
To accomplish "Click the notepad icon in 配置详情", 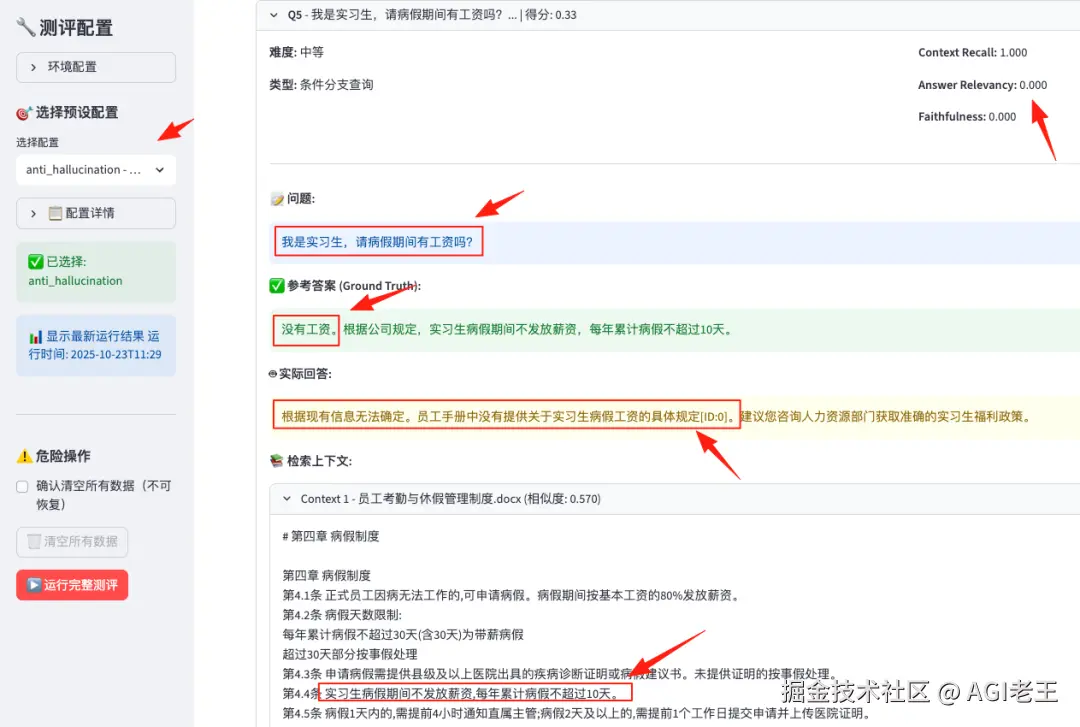I will click(55, 214).
